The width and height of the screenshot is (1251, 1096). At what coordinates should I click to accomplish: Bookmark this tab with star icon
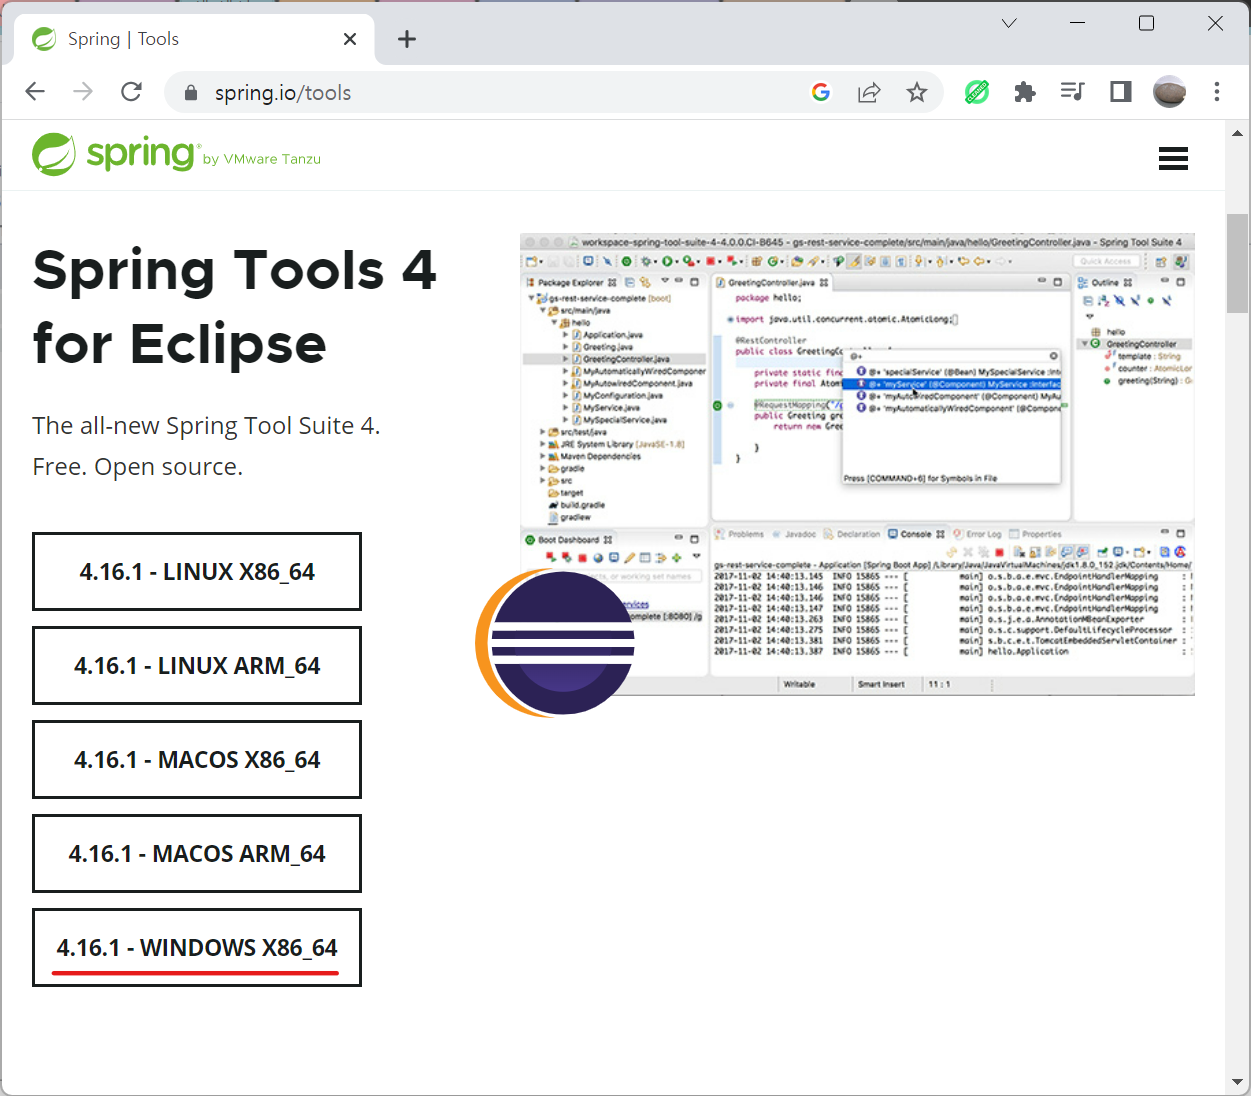(x=917, y=92)
